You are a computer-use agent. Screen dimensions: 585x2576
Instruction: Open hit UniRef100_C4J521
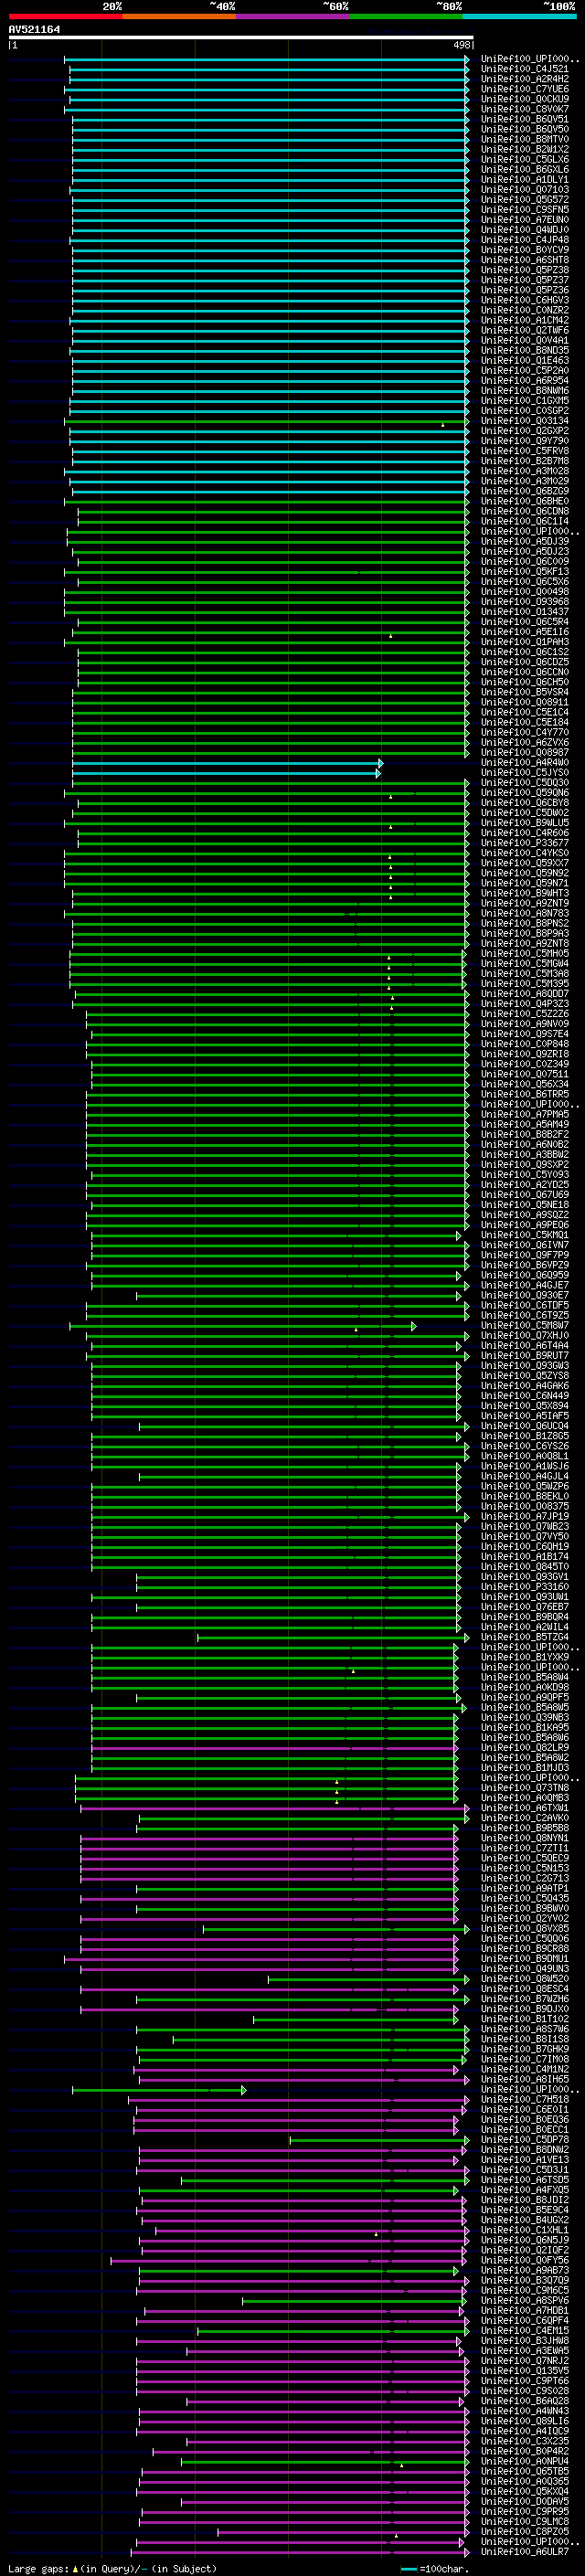pyautogui.click(x=525, y=69)
